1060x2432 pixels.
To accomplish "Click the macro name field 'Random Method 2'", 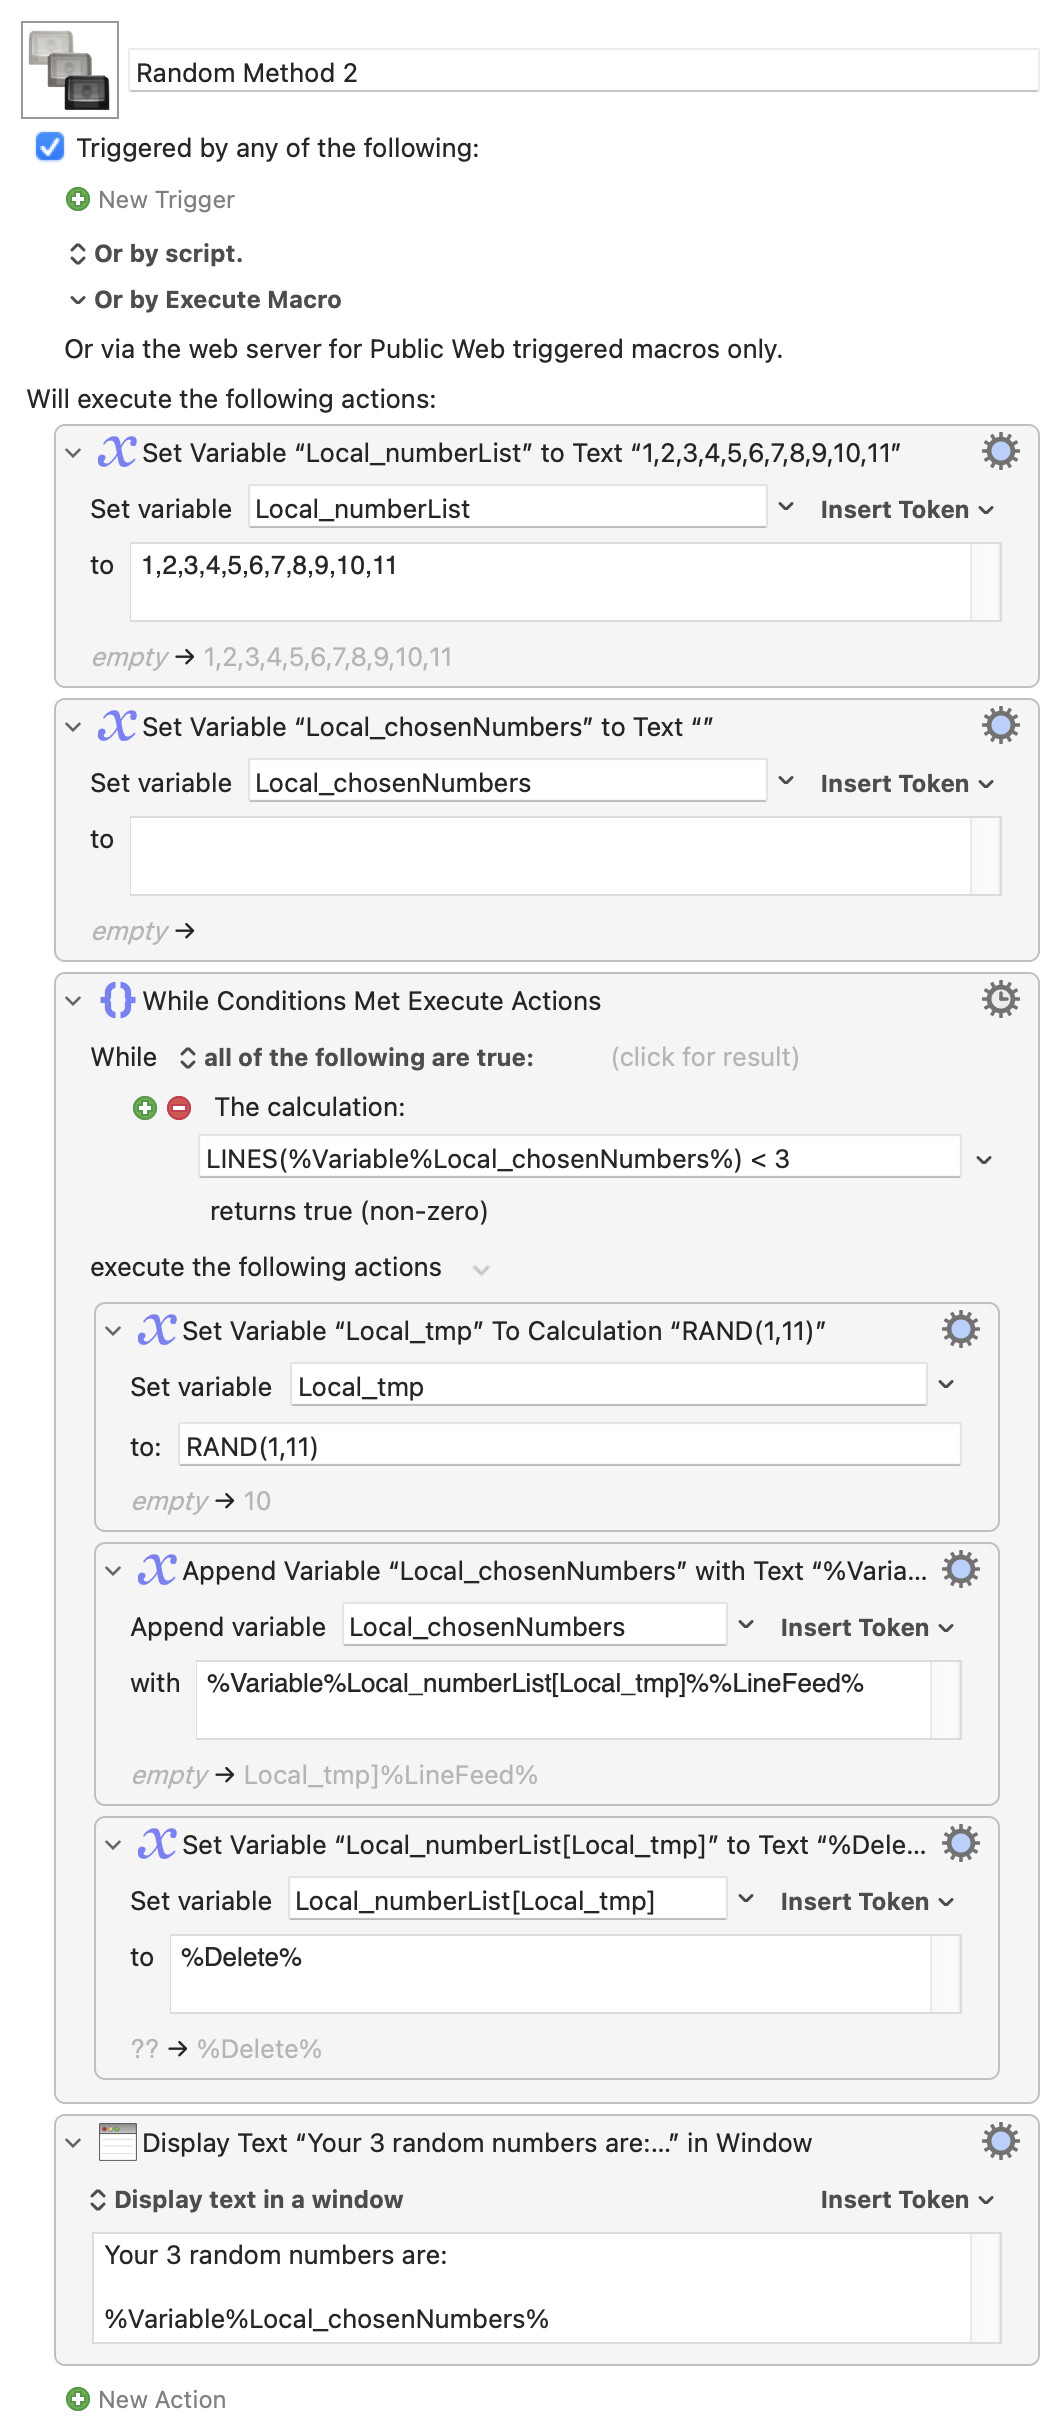I will (584, 73).
